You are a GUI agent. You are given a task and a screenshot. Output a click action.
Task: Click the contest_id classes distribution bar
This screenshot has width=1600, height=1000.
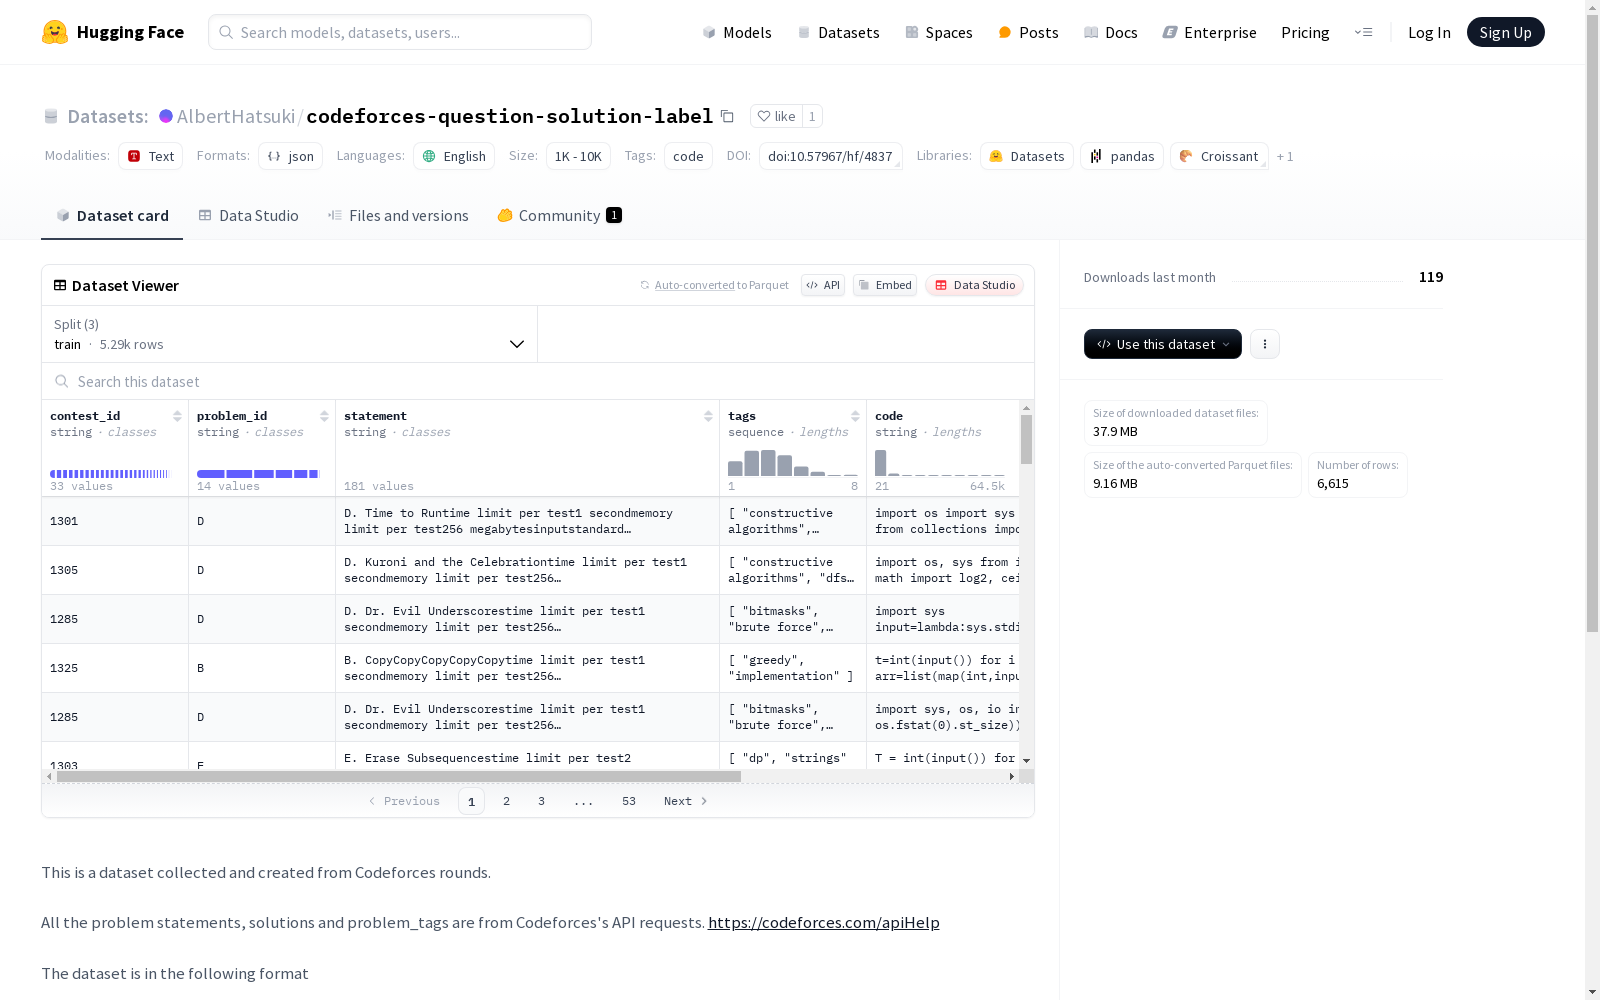110,474
